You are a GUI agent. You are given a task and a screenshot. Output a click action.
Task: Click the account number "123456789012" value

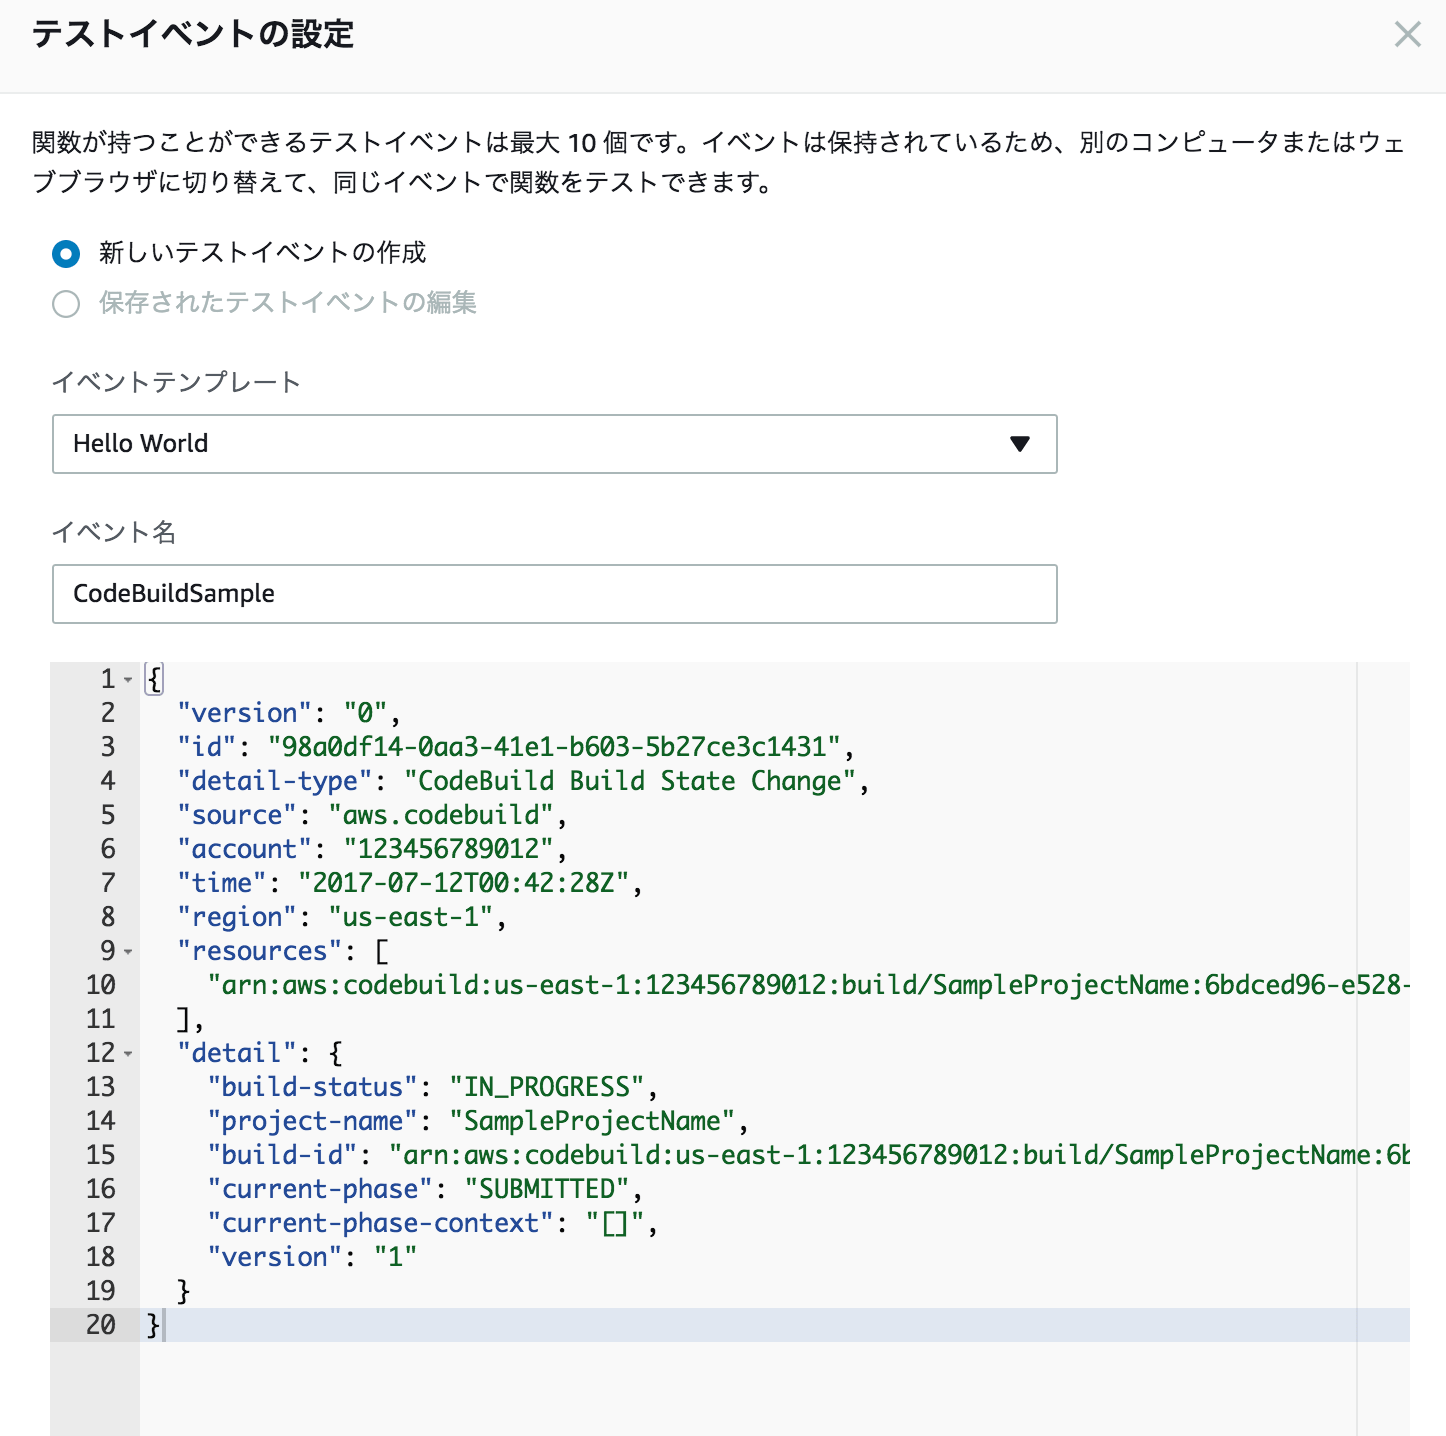click(448, 849)
